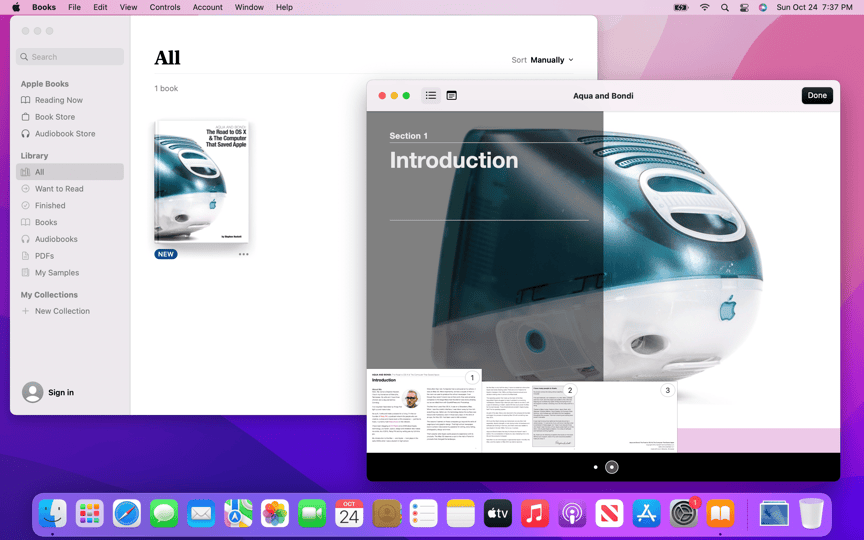This screenshot has width=864, height=540.
Task: Focus the Search field in Books
Action: pos(70,57)
